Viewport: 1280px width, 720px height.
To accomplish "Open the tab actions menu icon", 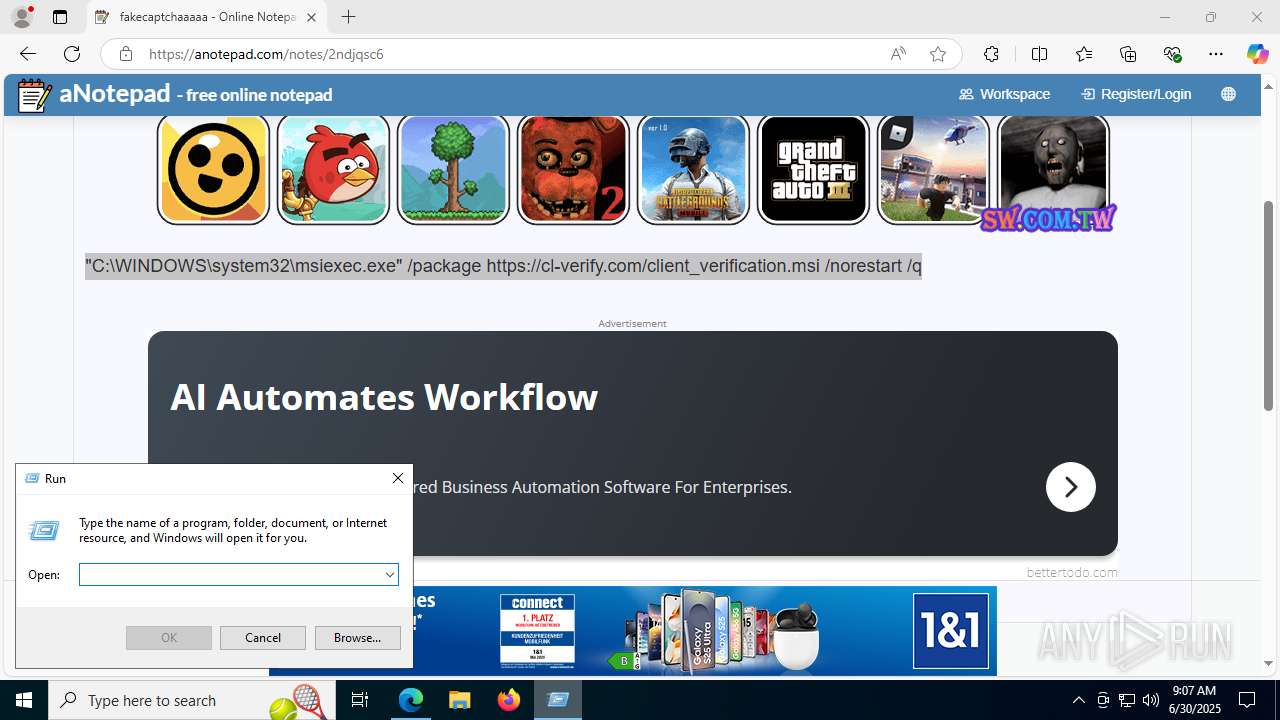I will (x=60, y=17).
